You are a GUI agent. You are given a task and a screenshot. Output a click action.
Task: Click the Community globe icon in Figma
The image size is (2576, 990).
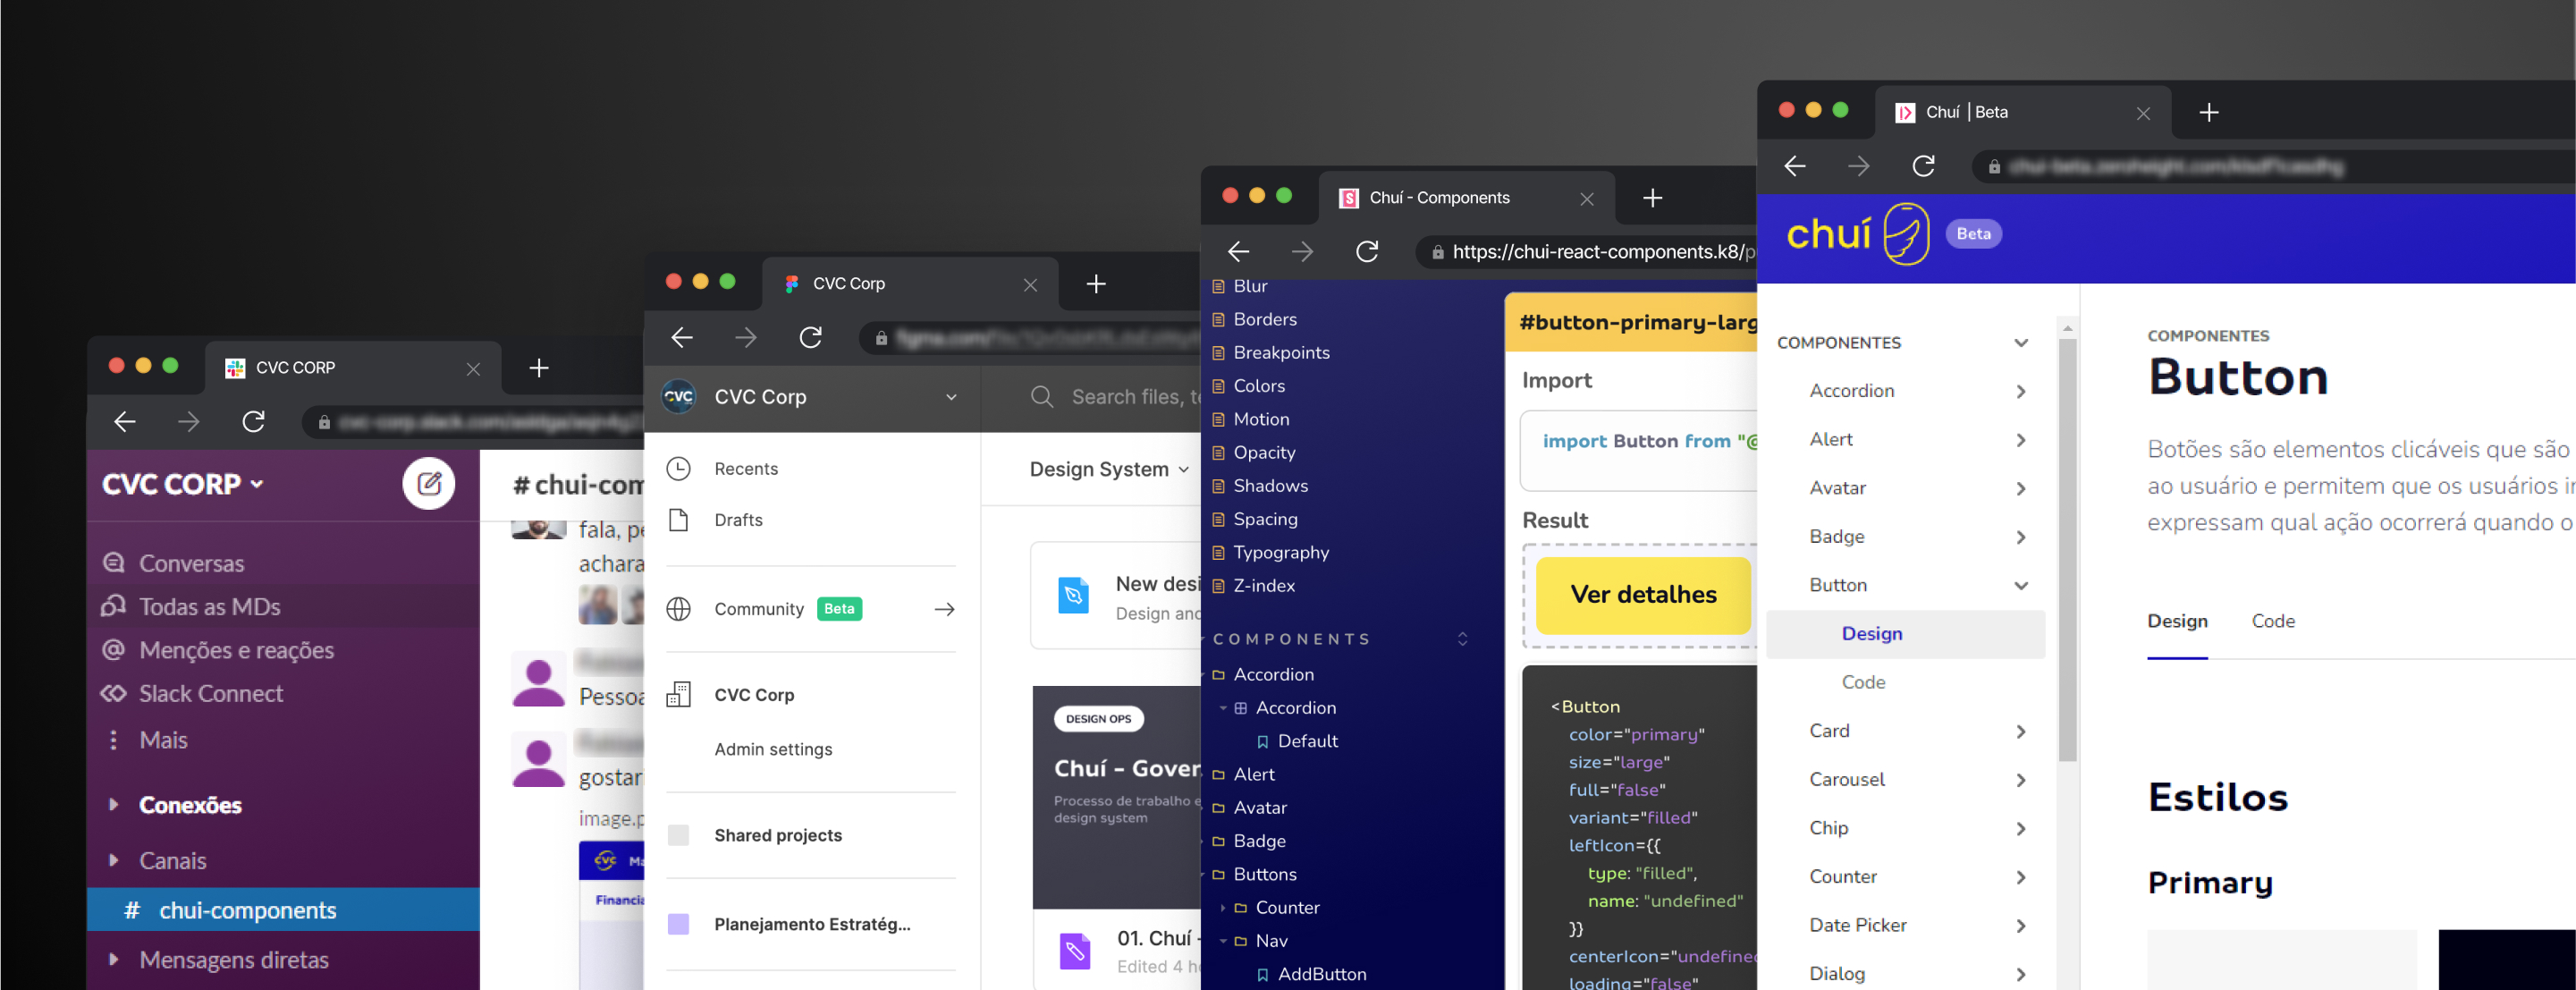click(679, 609)
